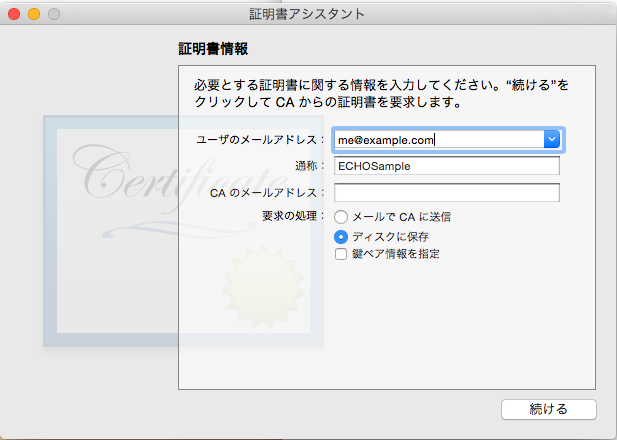Viewport: 617px width, 440px height.
Task: Click the CA のメールアドレス label
Action: [267, 193]
